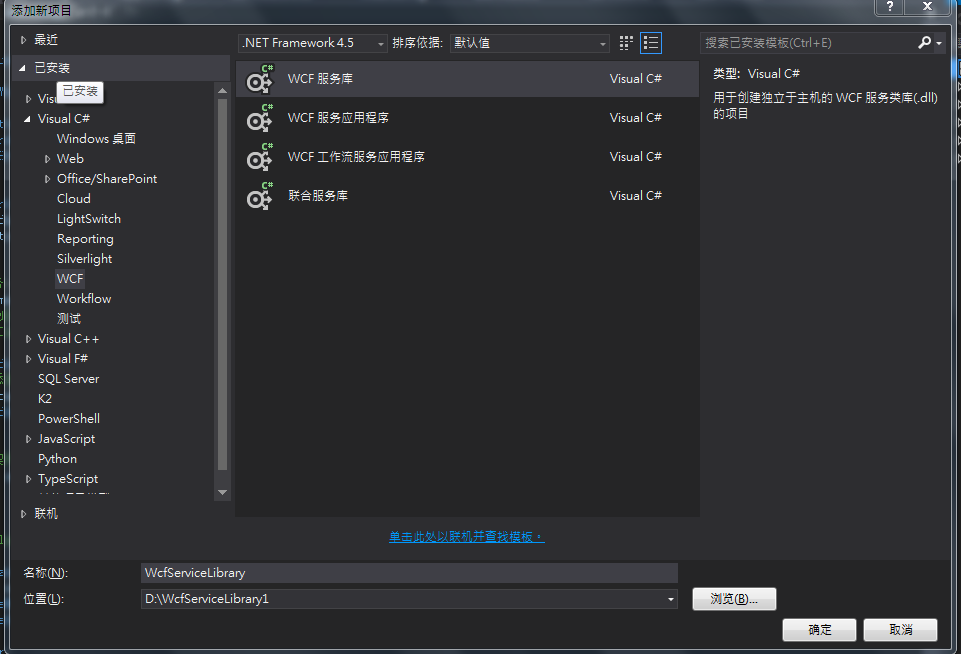Select the WCF category in the tree
961x654 pixels.
(x=70, y=278)
